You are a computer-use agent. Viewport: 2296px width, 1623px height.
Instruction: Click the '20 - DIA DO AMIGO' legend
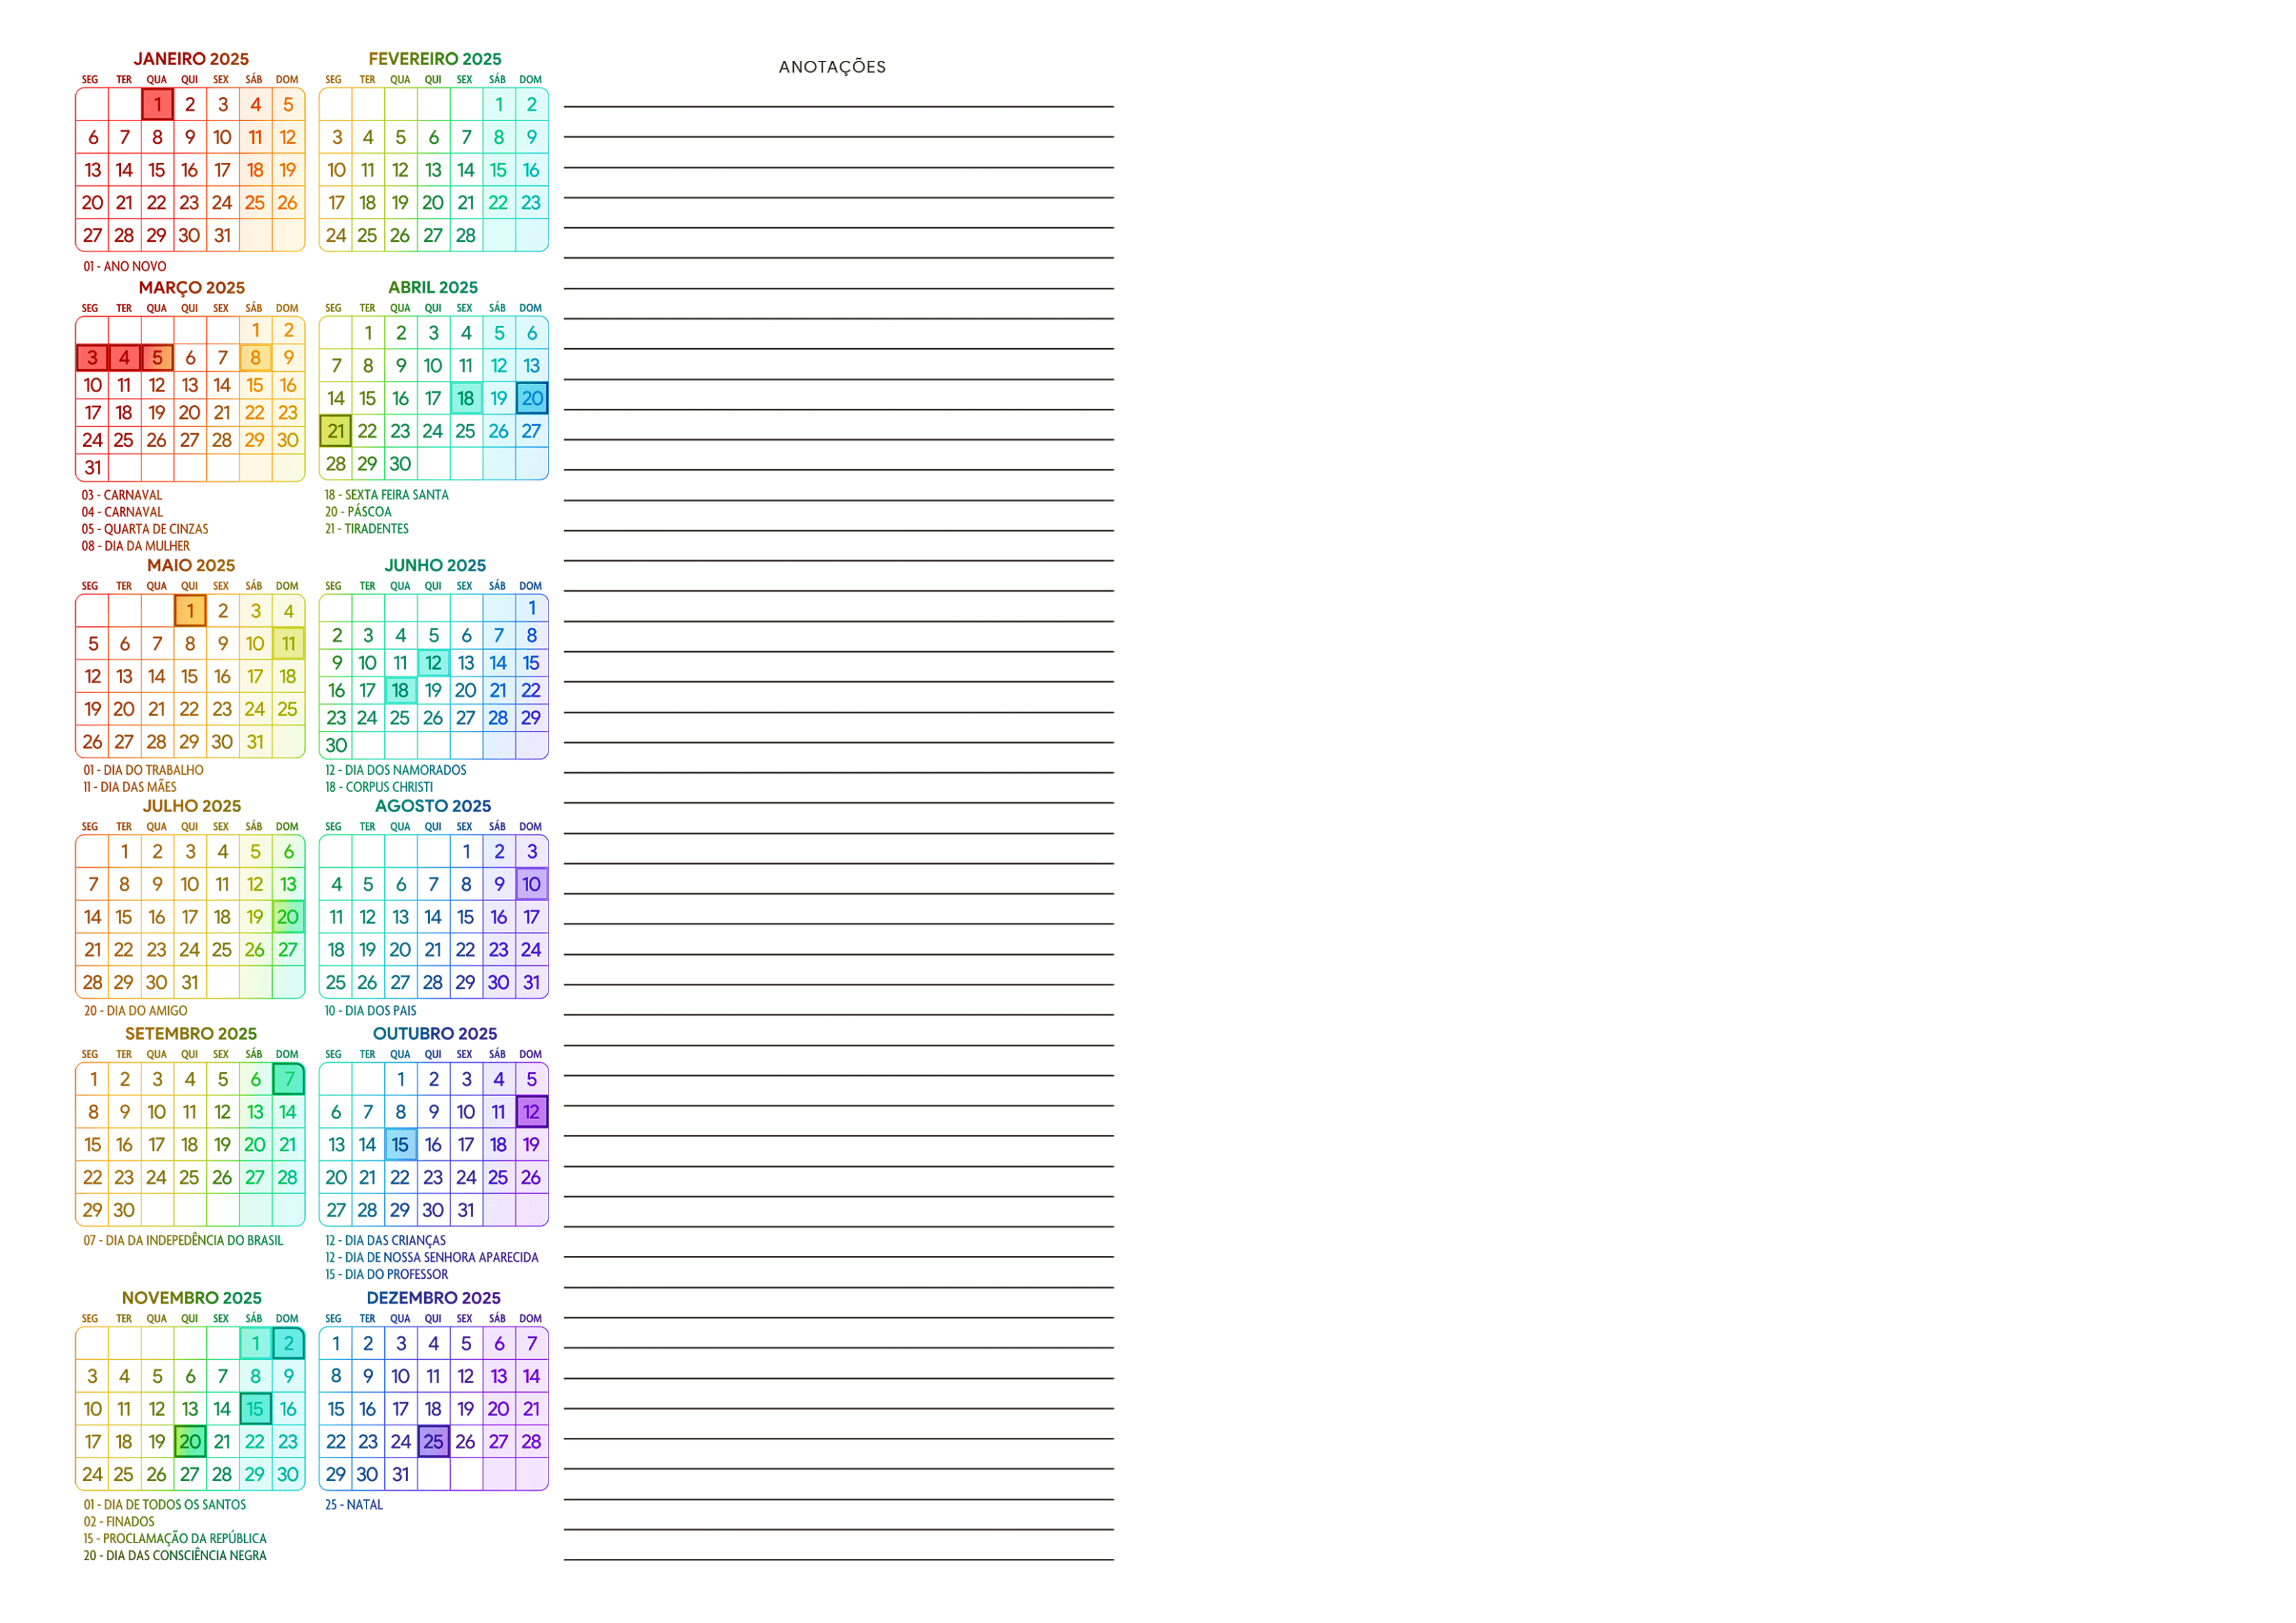click(x=135, y=1012)
